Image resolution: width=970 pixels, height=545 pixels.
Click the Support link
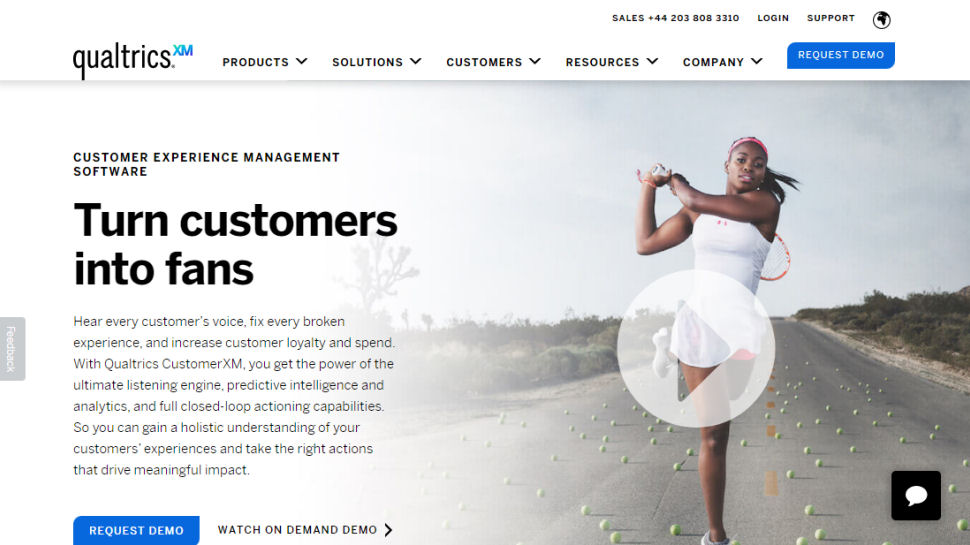click(831, 19)
